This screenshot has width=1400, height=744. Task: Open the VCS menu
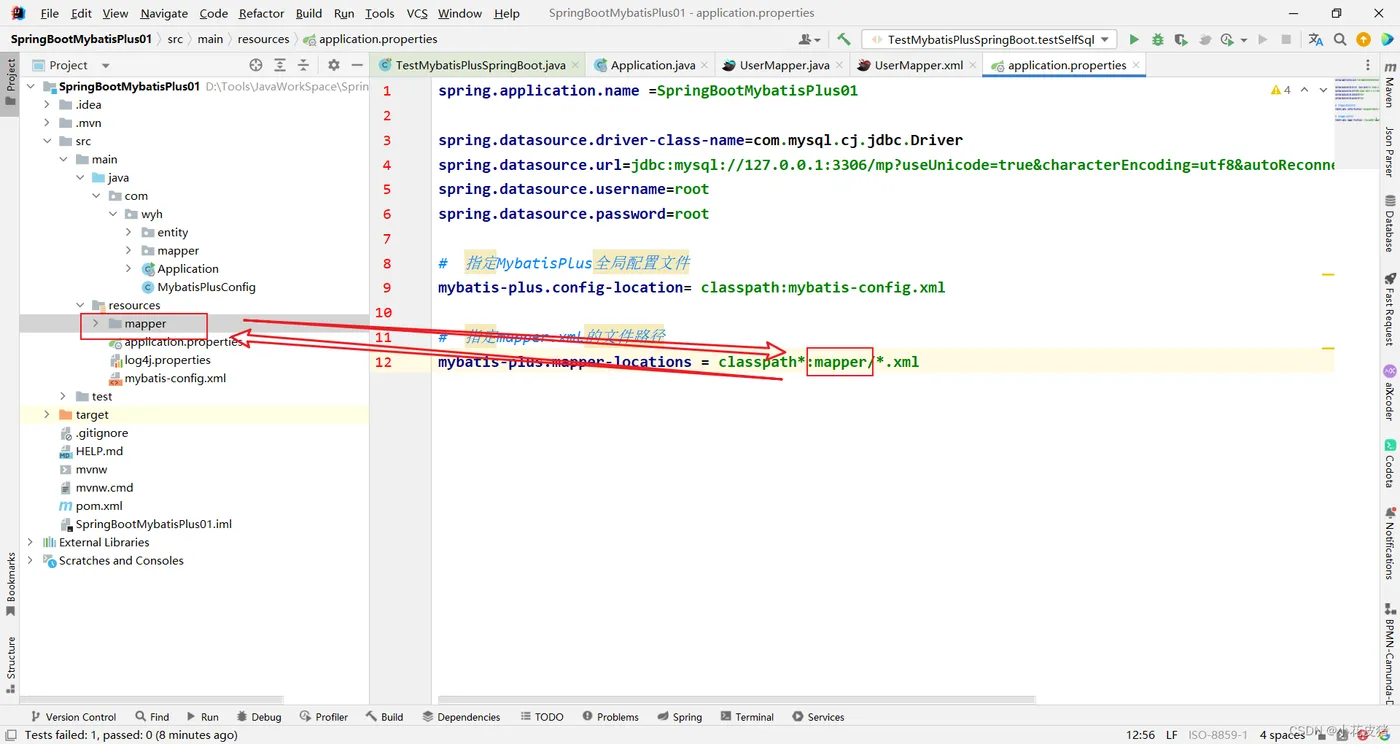[x=417, y=14]
